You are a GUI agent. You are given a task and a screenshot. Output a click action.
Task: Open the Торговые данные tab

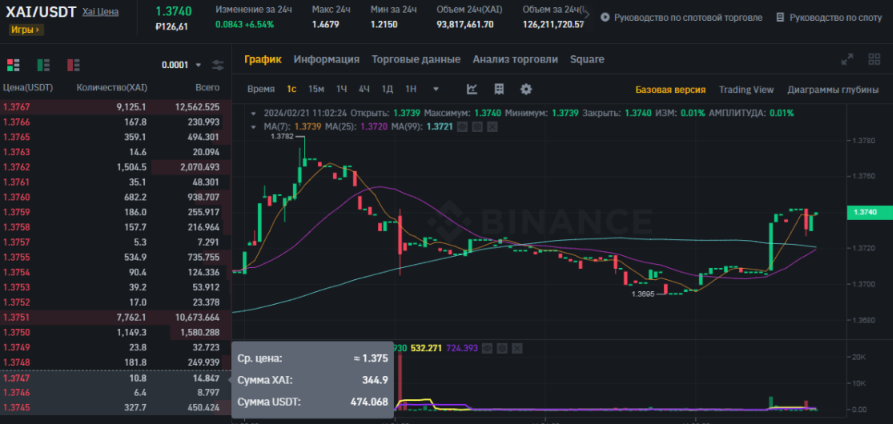click(x=416, y=59)
